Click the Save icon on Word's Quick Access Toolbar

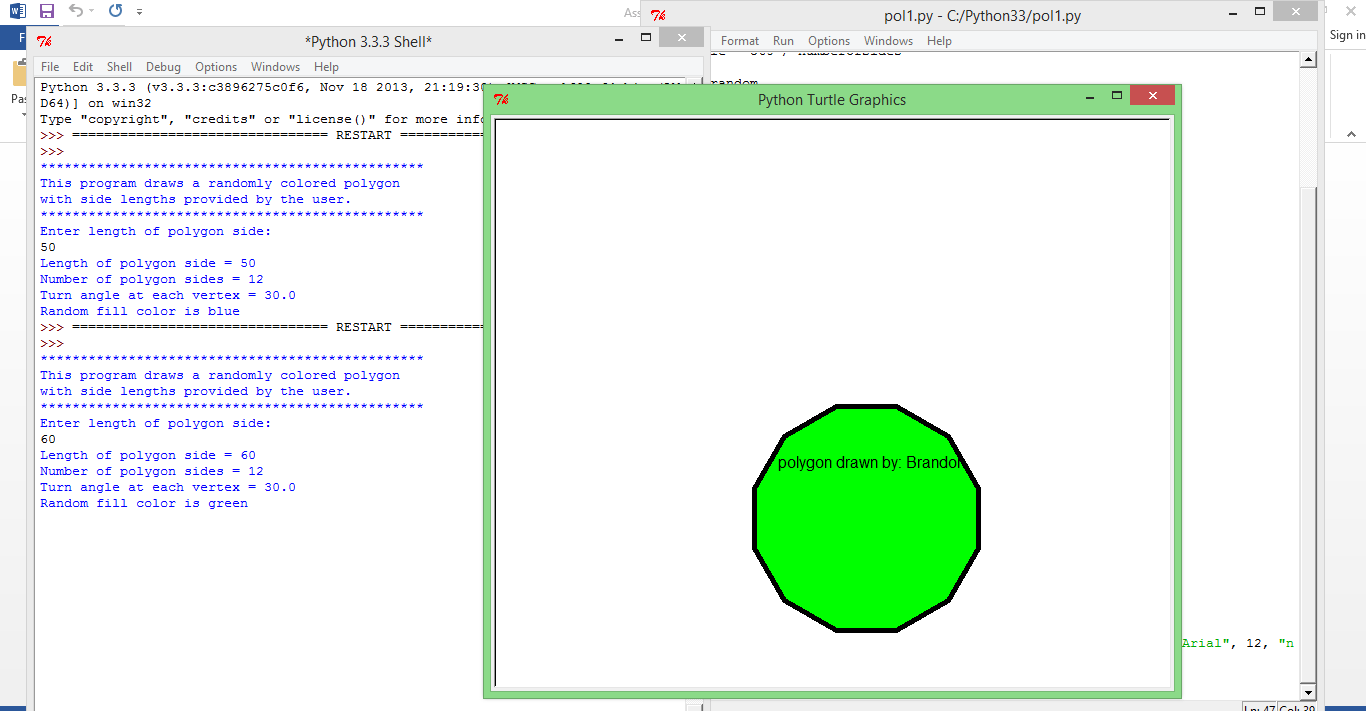(47, 11)
